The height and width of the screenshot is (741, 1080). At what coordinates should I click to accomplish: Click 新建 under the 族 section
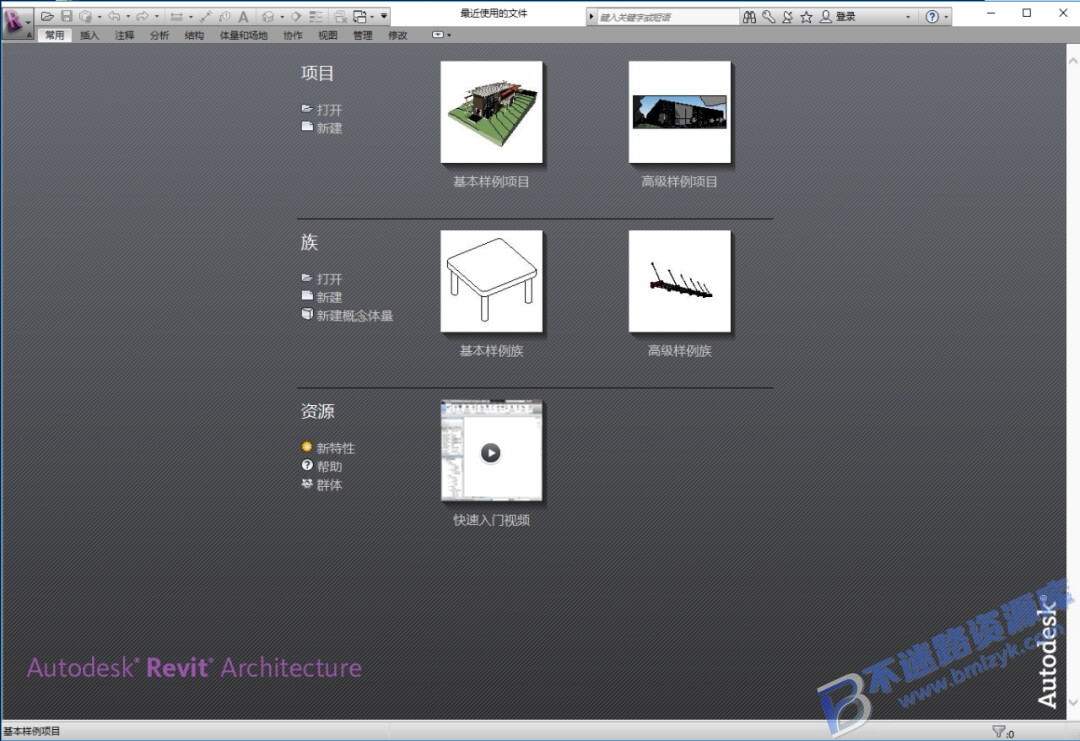pyautogui.click(x=329, y=298)
